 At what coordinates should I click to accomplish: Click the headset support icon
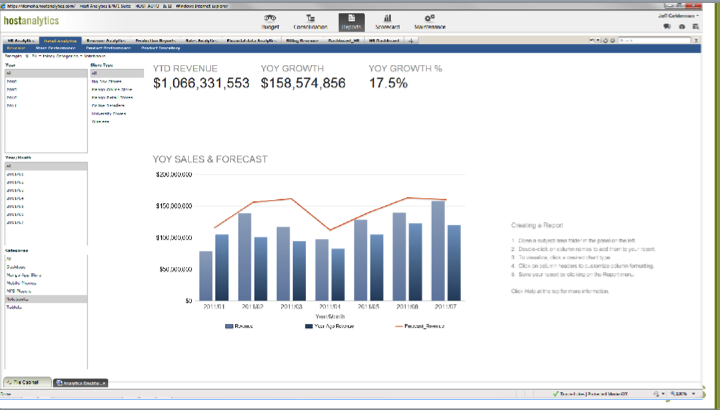[x=682, y=27]
